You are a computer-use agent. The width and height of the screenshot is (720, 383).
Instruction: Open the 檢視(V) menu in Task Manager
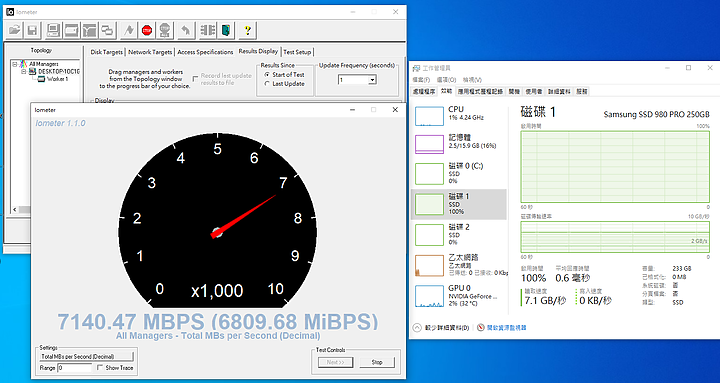coord(472,80)
